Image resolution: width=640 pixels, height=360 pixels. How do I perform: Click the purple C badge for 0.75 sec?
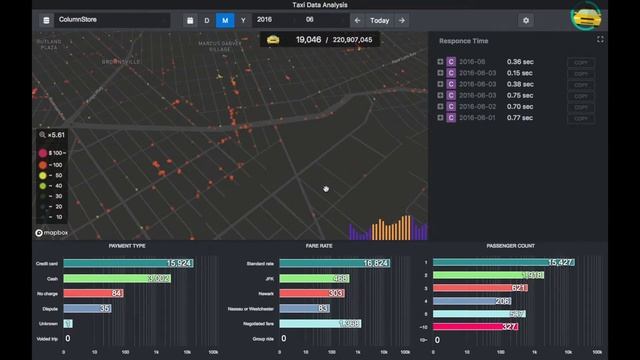pyautogui.click(x=451, y=95)
